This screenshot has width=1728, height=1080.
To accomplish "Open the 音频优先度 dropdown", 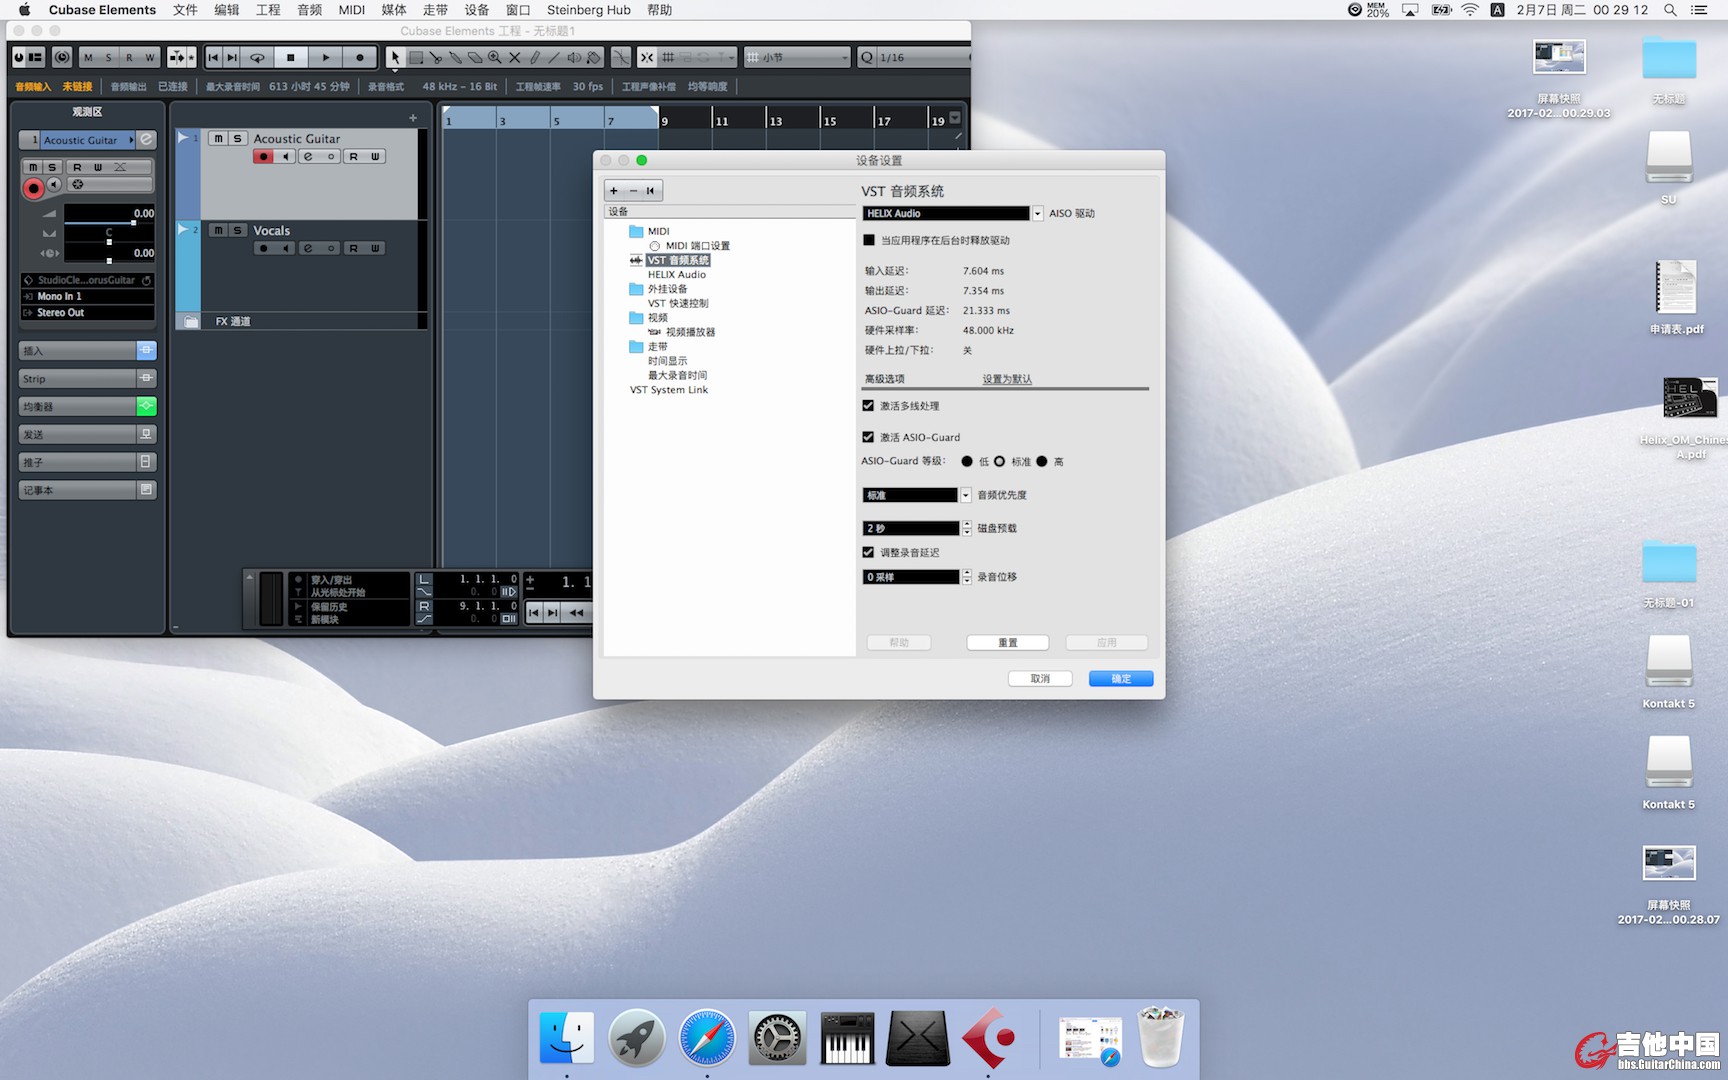I will point(965,495).
